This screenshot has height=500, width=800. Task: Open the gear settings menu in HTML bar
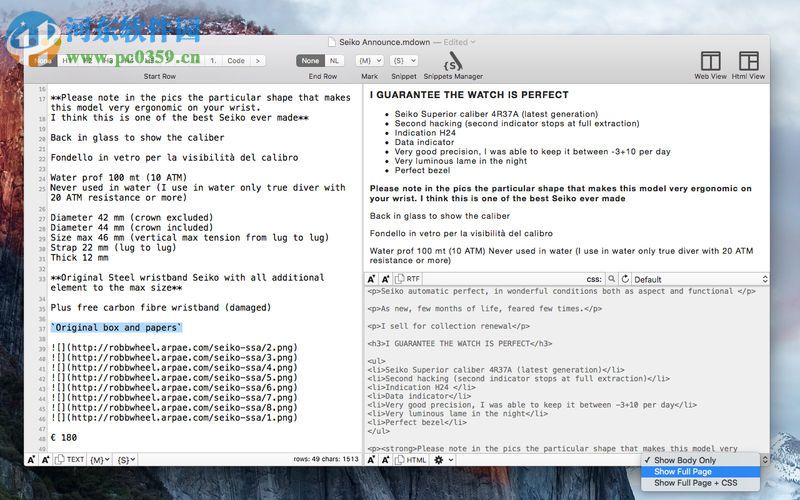[438, 460]
